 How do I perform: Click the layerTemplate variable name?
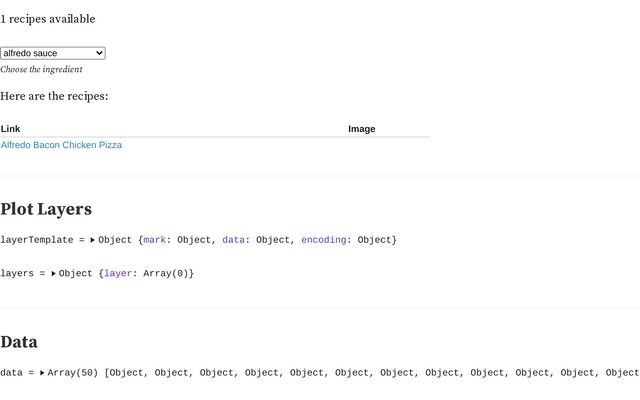(36, 240)
